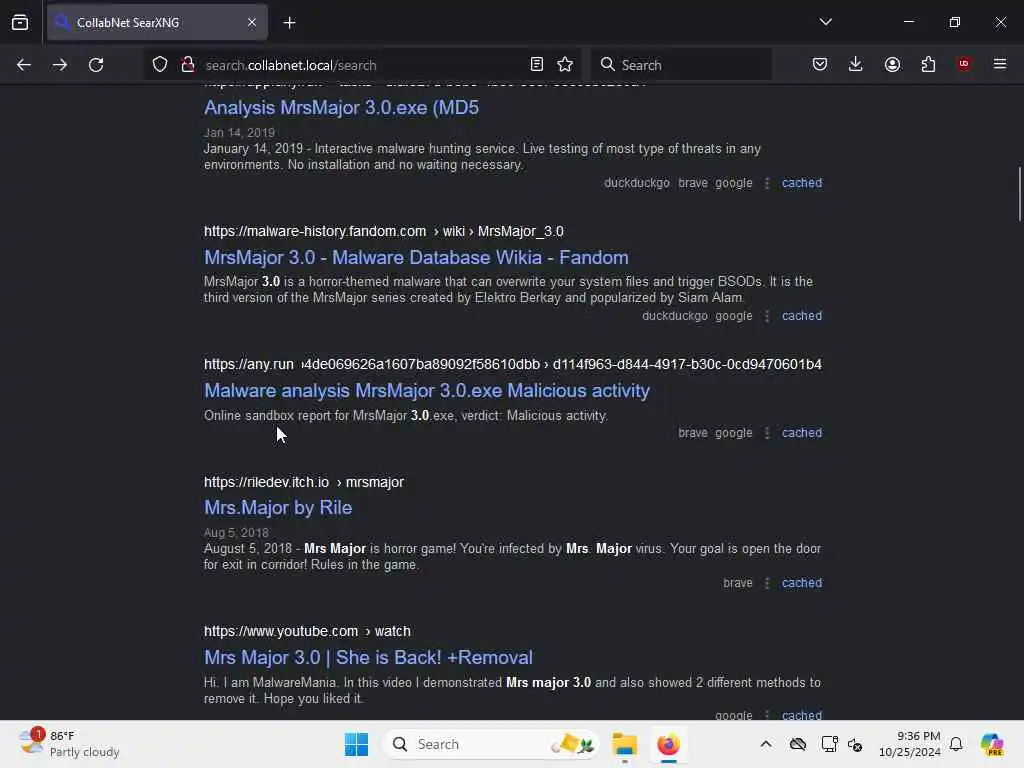1024x768 pixels.
Task: Open cached copy of Mrs.Major by Rile
Action: (x=801, y=583)
